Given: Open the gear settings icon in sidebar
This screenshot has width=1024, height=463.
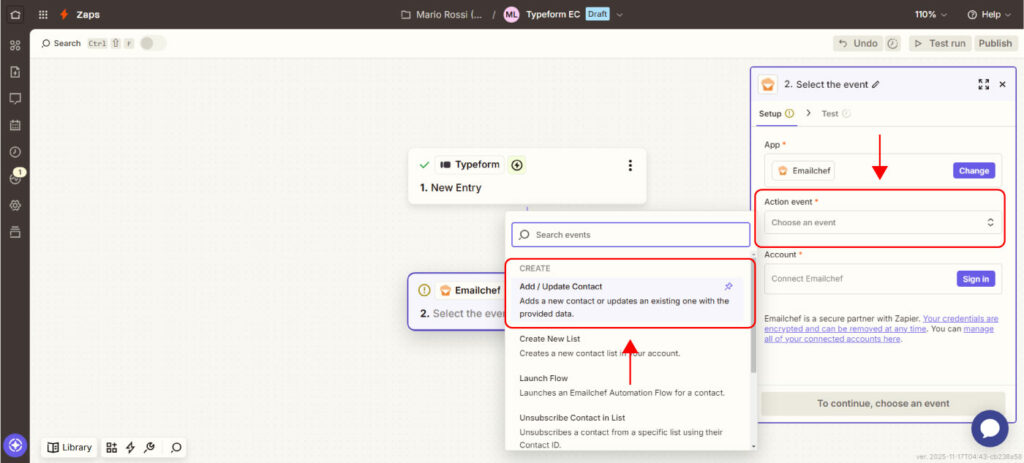Looking at the screenshot, I should (15, 205).
